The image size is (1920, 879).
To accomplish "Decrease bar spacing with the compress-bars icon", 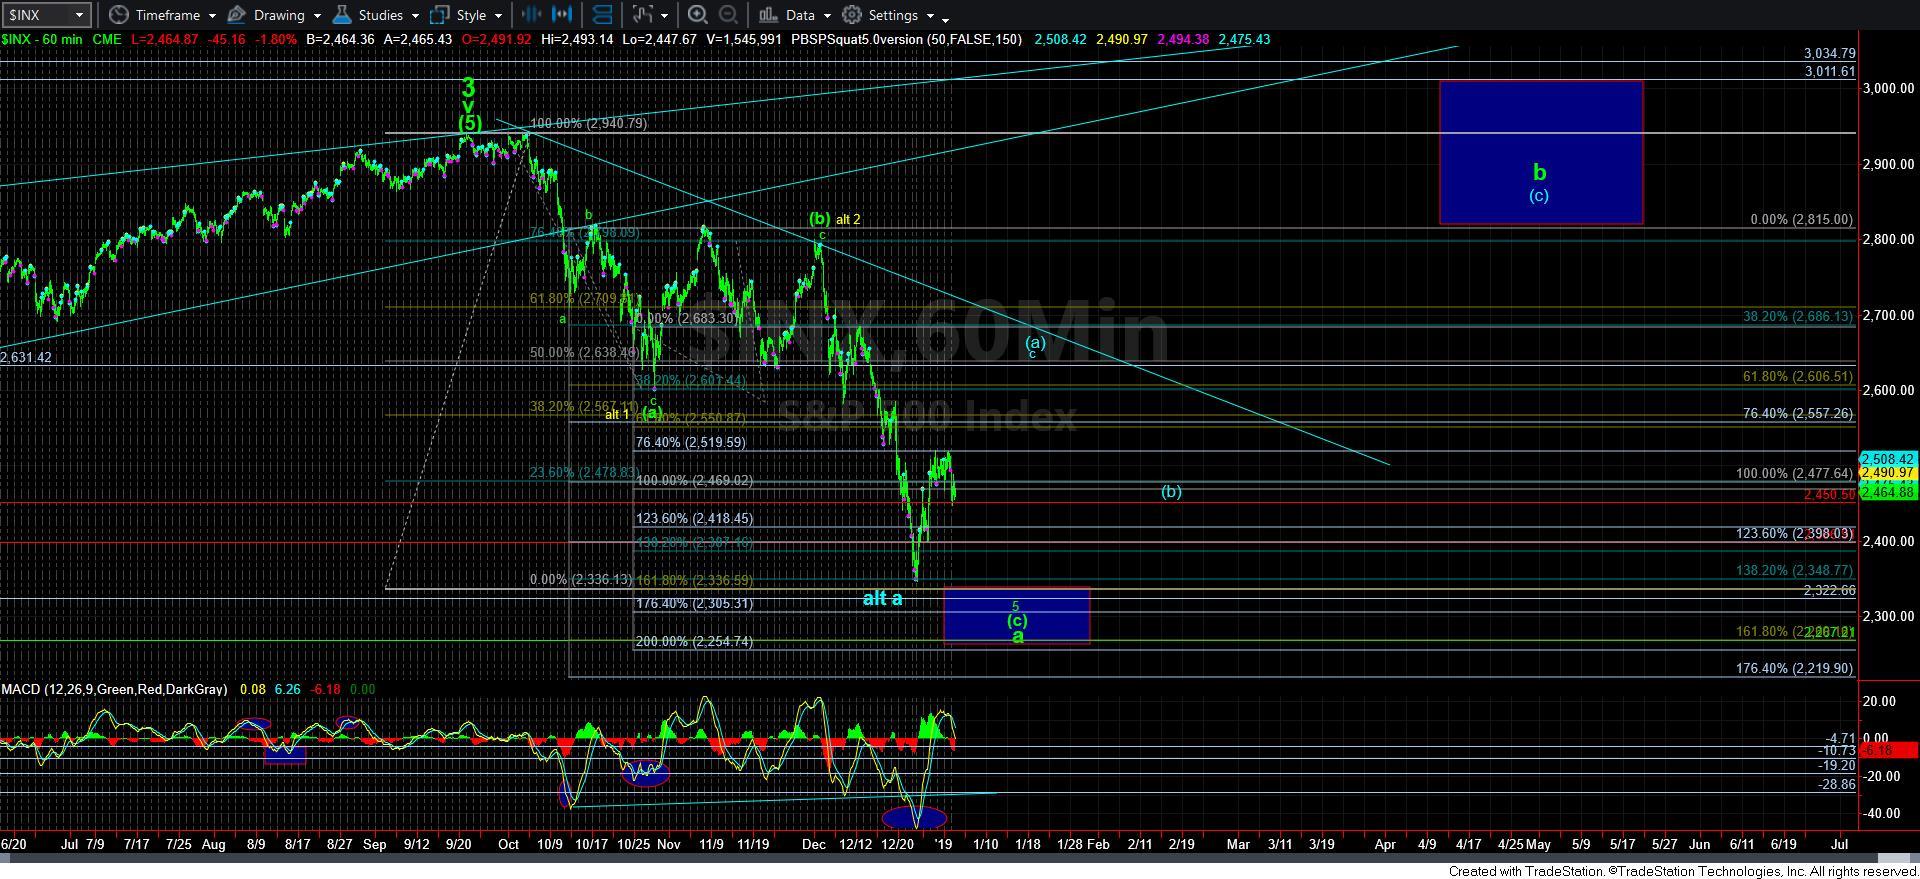I will coord(532,15).
